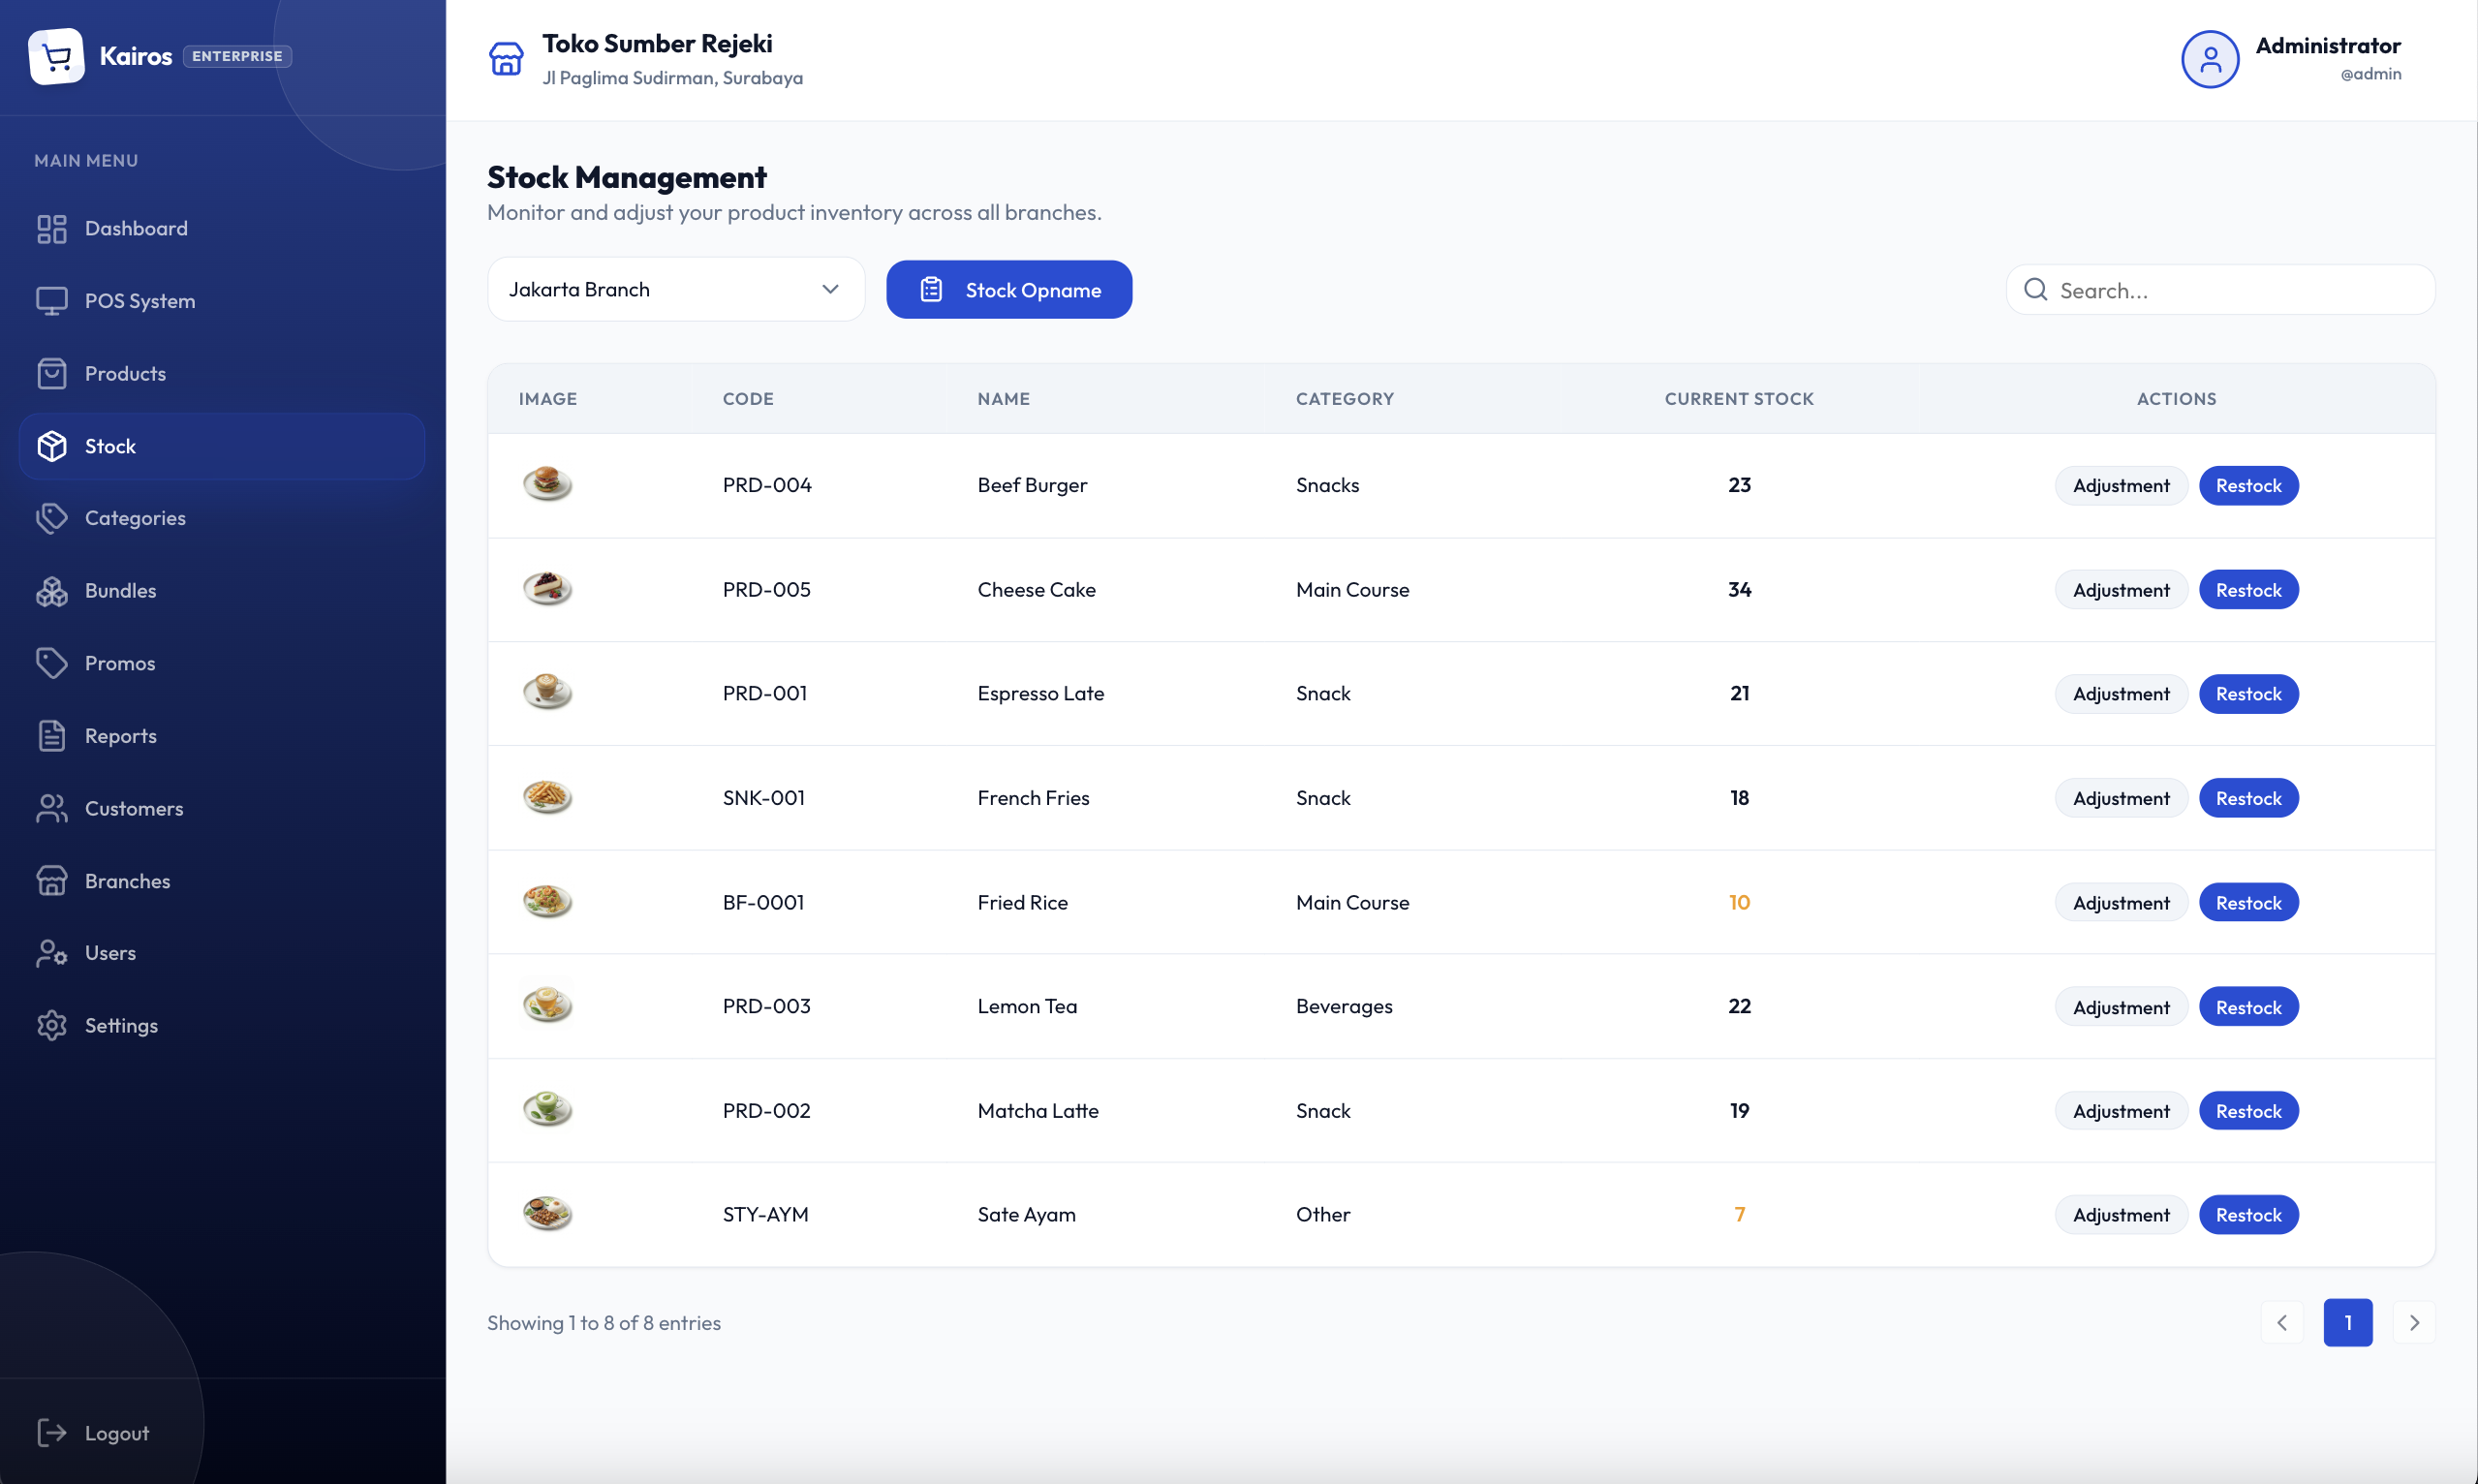Open Adjustment for Lemon Tea
This screenshot has width=2478, height=1484.
2121,1007
